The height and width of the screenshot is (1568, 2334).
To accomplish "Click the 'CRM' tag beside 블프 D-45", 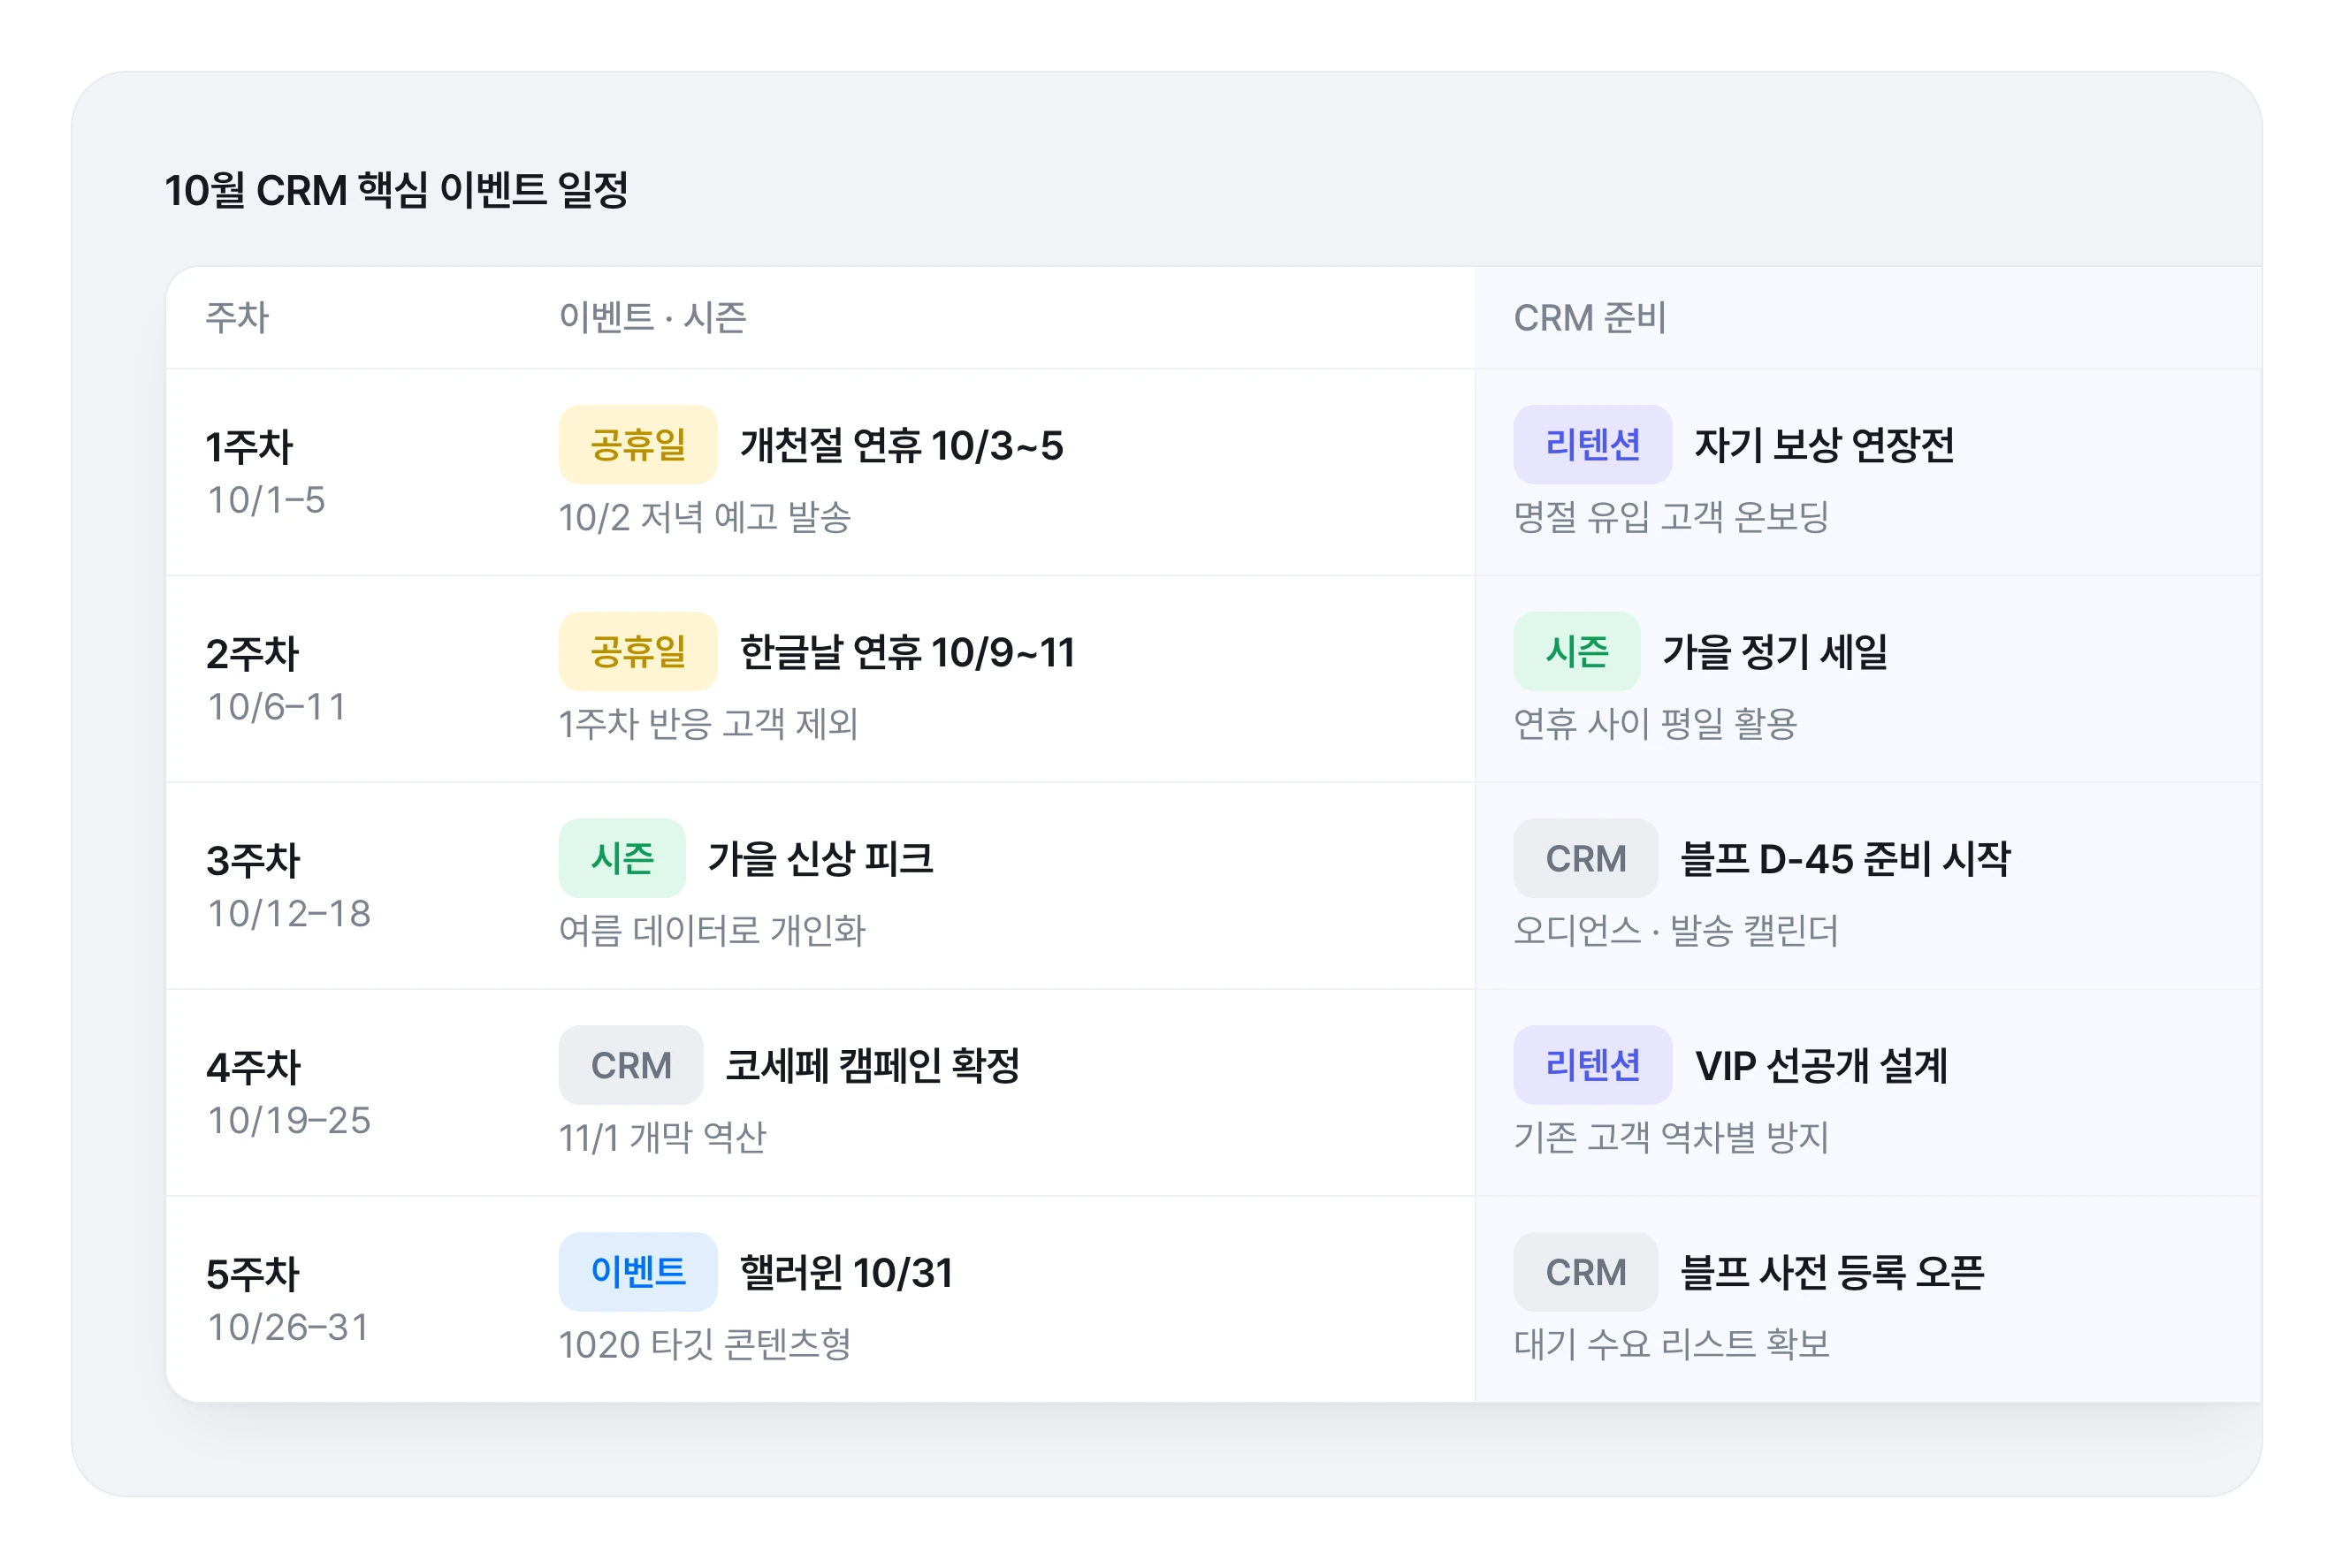I will point(1585,858).
